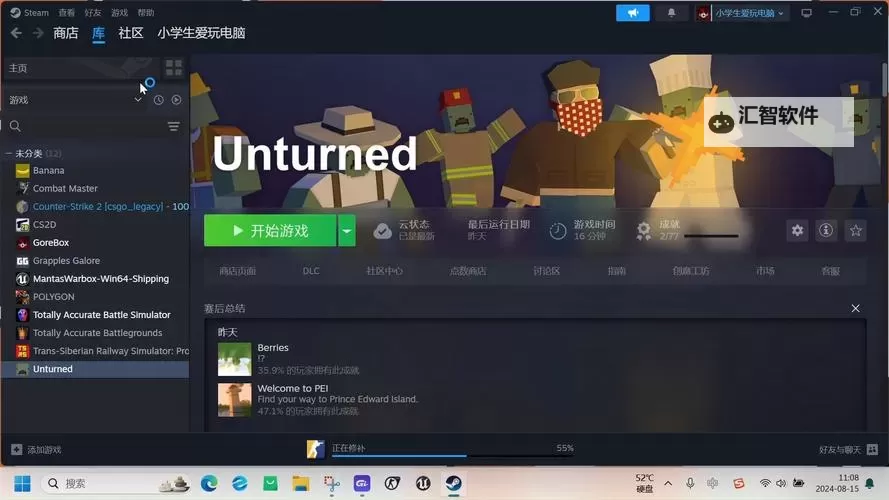Viewport: 889px width, 500px height.
Task: Click the 主页 library home button
Action: click(x=81, y=68)
